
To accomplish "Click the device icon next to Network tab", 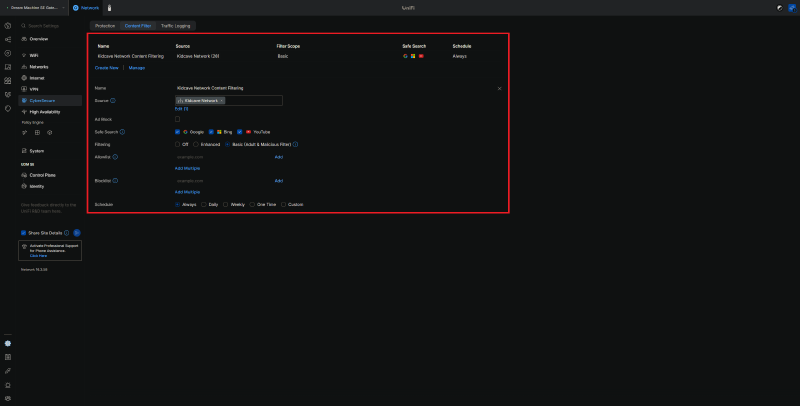I will click(109, 8).
